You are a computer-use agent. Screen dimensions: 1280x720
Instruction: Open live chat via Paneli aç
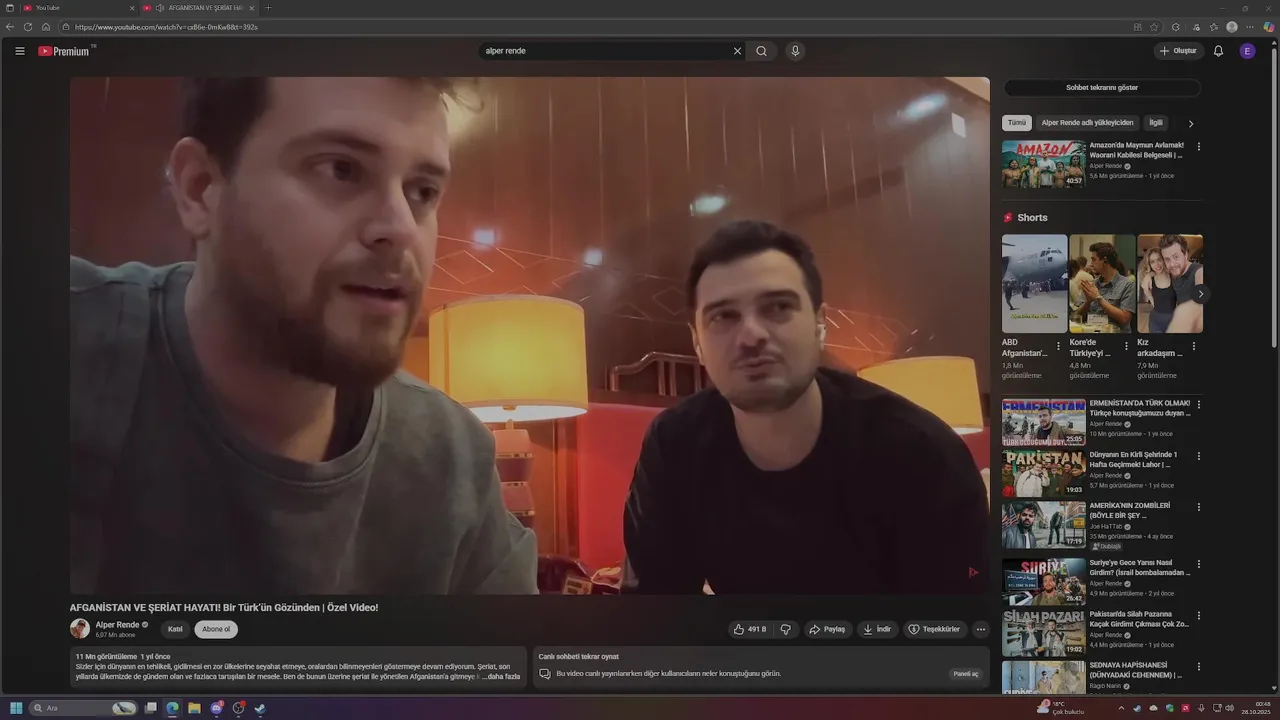pos(966,674)
